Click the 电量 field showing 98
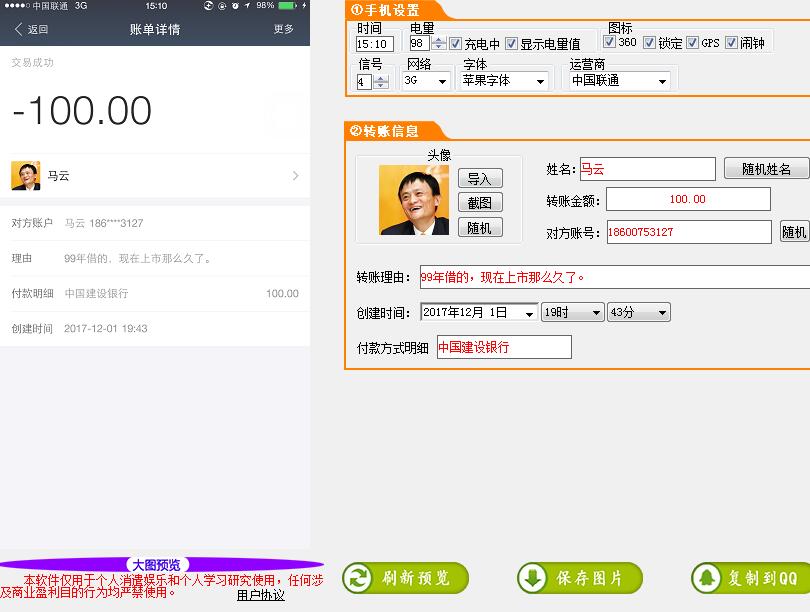 coord(419,43)
